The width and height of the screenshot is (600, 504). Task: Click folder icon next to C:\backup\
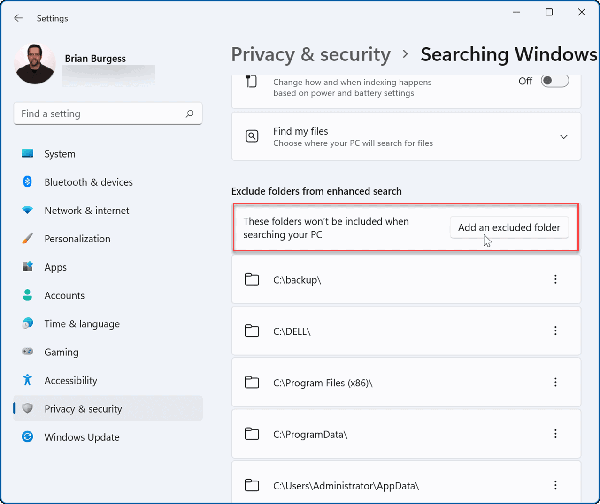(x=252, y=280)
